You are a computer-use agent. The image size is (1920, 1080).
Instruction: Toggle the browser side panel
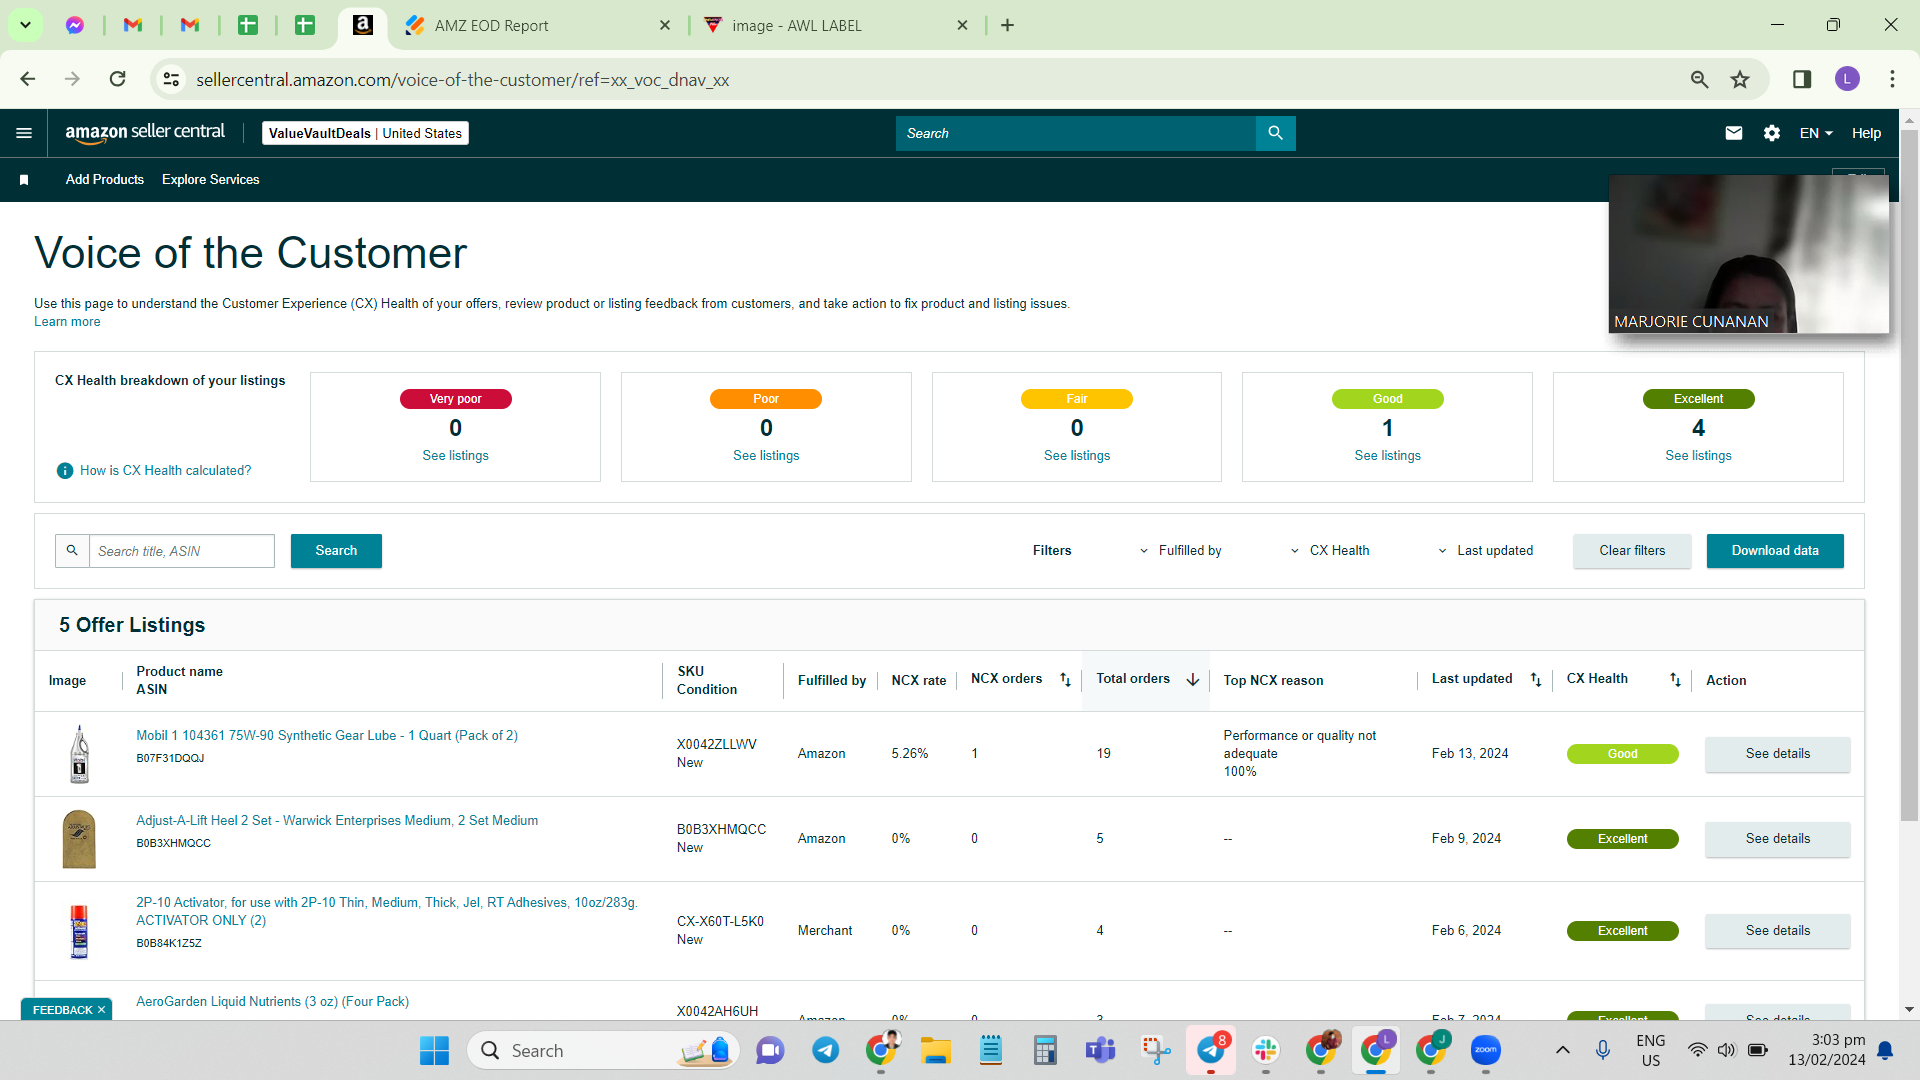click(x=1802, y=79)
